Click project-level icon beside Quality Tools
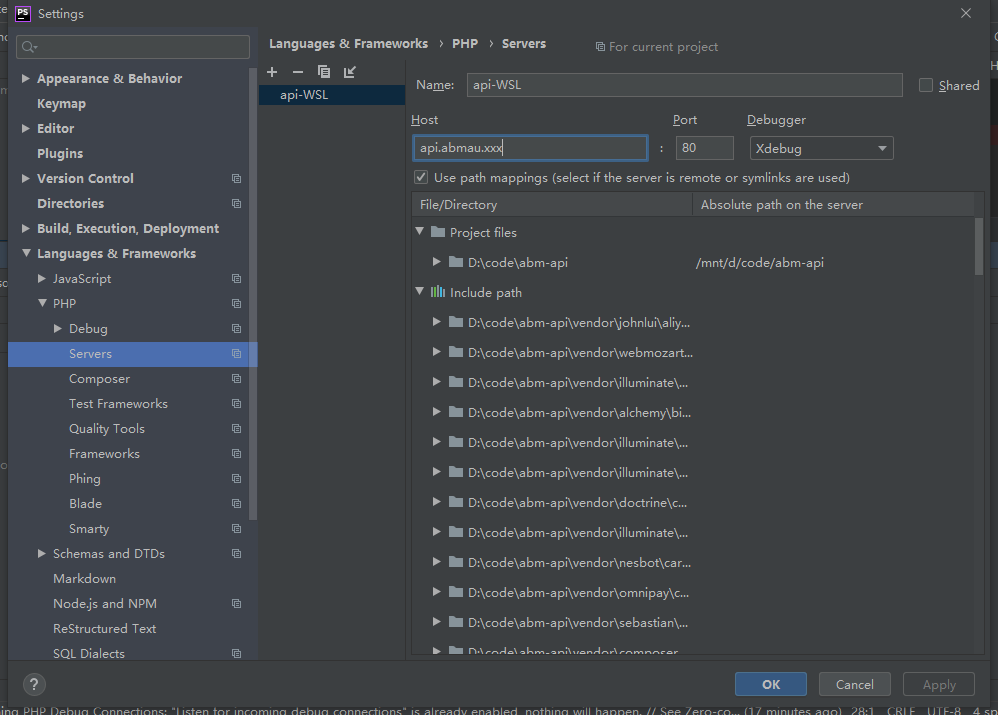The width and height of the screenshot is (998, 715). [236, 428]
